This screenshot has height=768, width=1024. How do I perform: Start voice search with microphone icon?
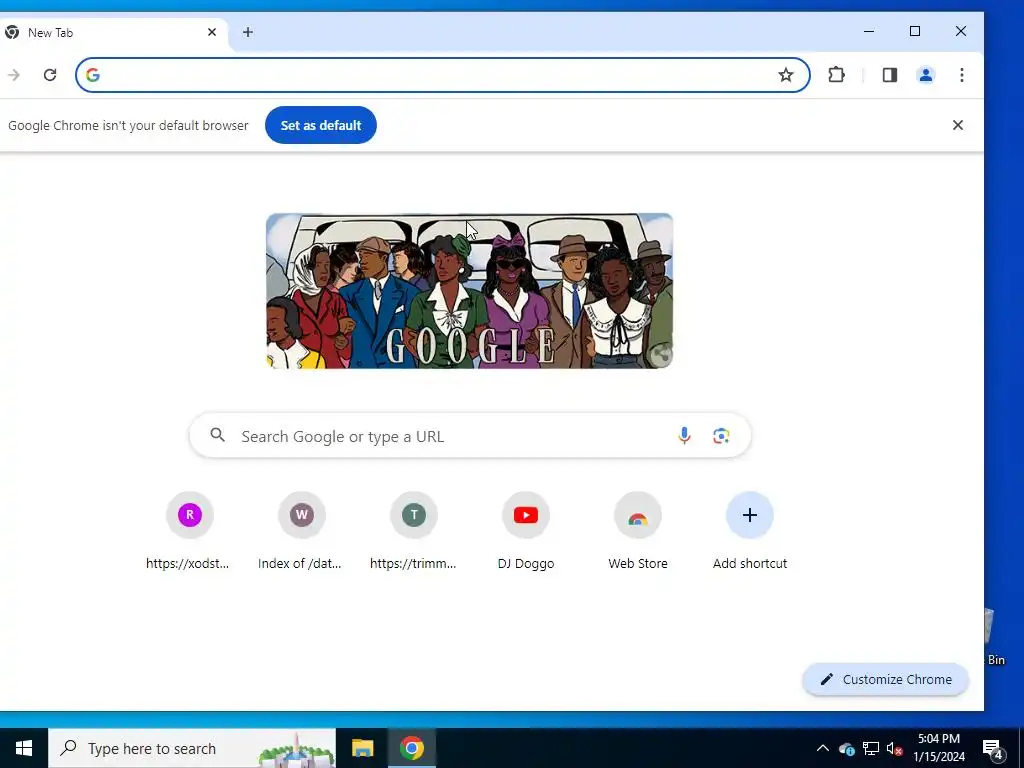684,436
